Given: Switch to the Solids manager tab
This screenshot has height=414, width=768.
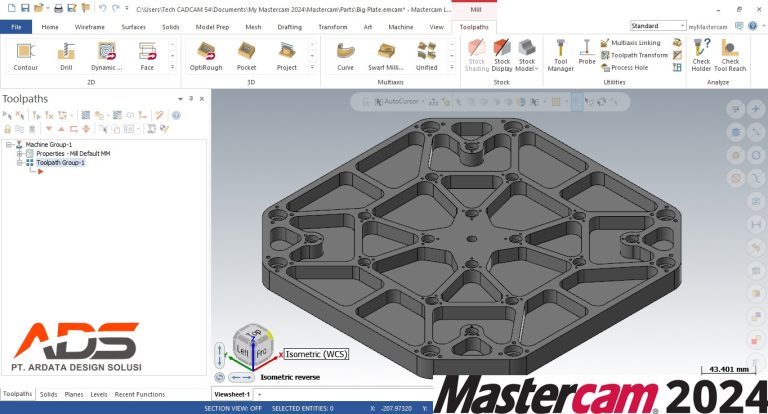Looking at the screenshot, I should (x=48, y=394).
